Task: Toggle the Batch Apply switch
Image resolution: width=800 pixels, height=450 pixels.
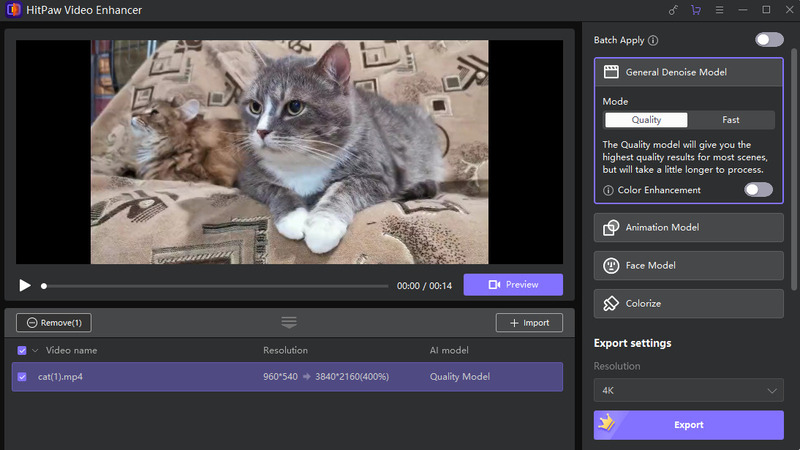Action: tap(769, 40)
